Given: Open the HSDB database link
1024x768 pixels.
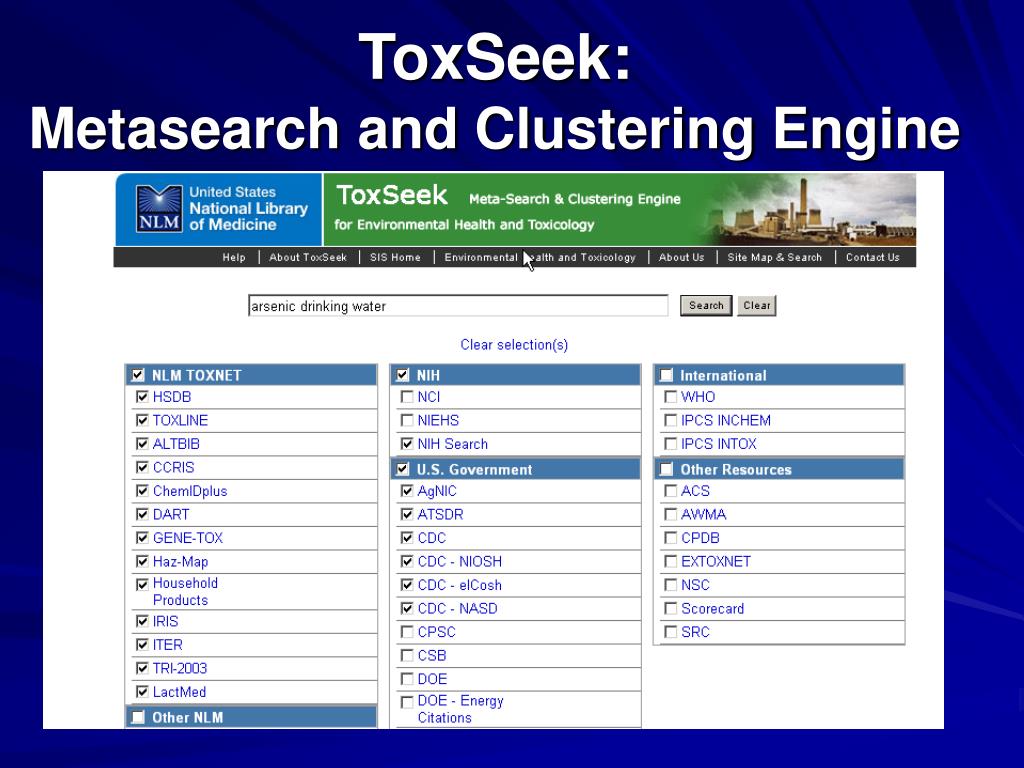Looking at the screenshot, I should 172,397.
